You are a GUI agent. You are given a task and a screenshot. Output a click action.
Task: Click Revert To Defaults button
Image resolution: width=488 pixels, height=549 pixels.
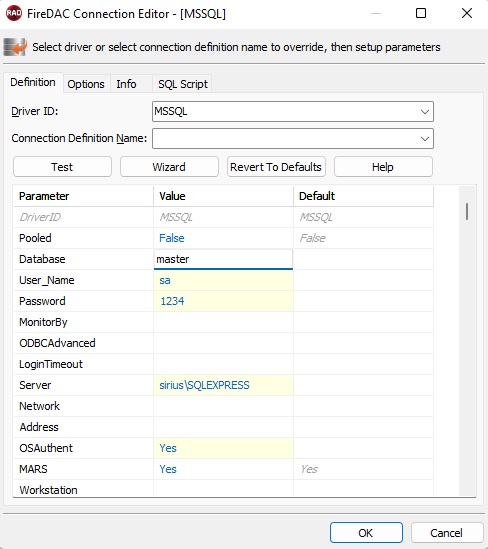click(x=276, y=167)
